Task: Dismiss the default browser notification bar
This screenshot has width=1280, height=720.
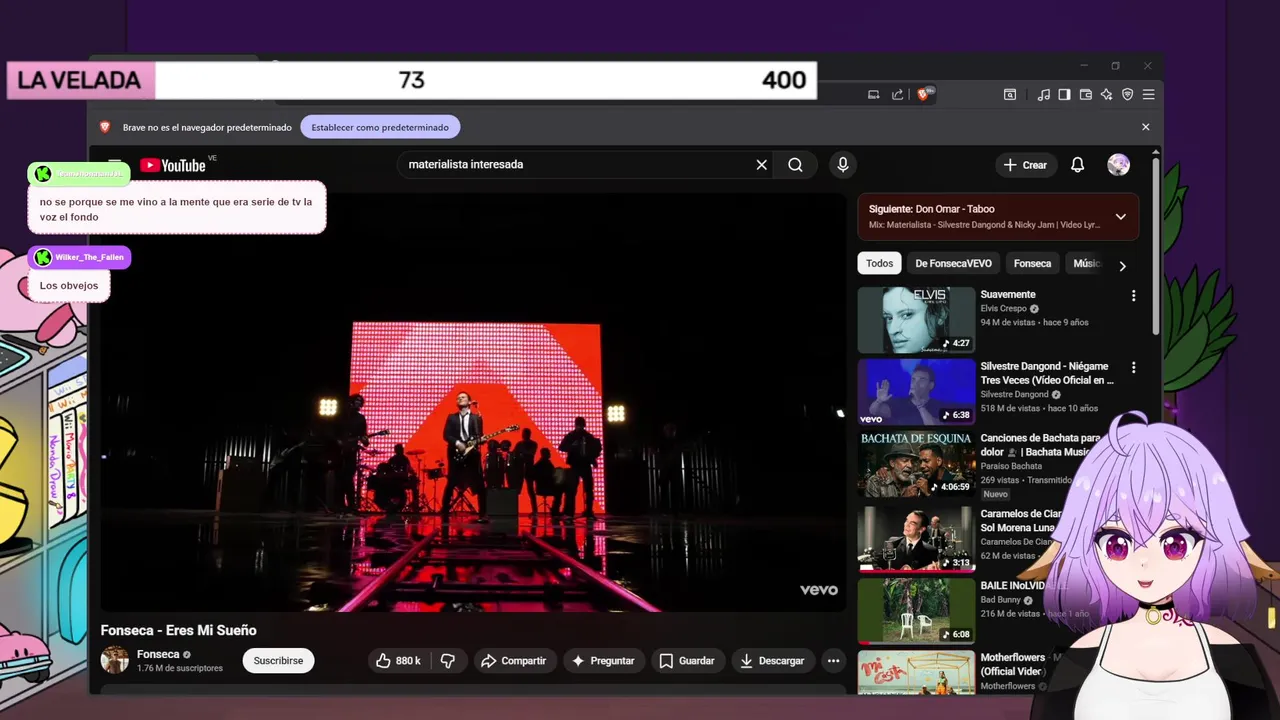Action: [1145, 127]
